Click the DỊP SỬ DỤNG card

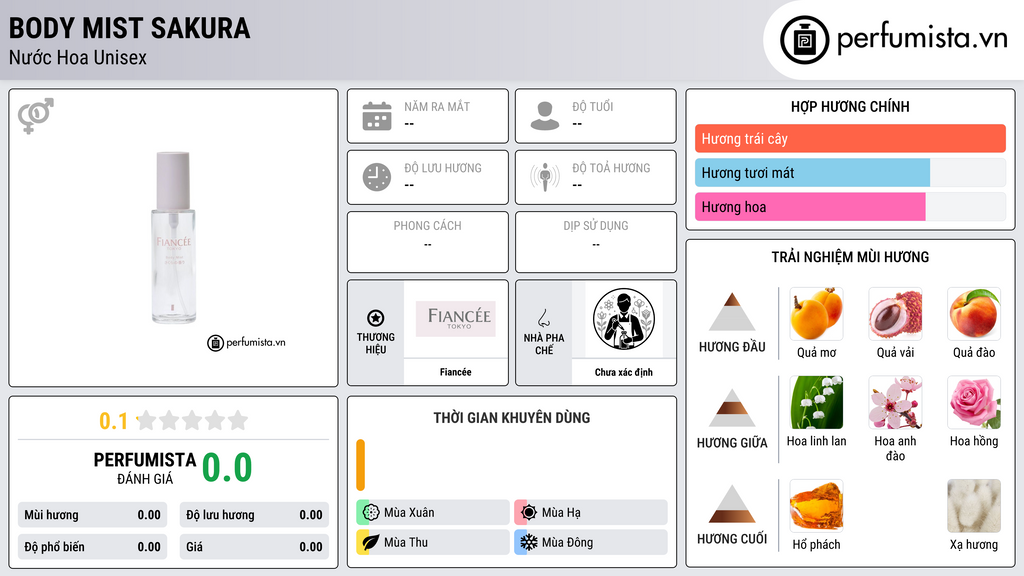tap(596, 242)
